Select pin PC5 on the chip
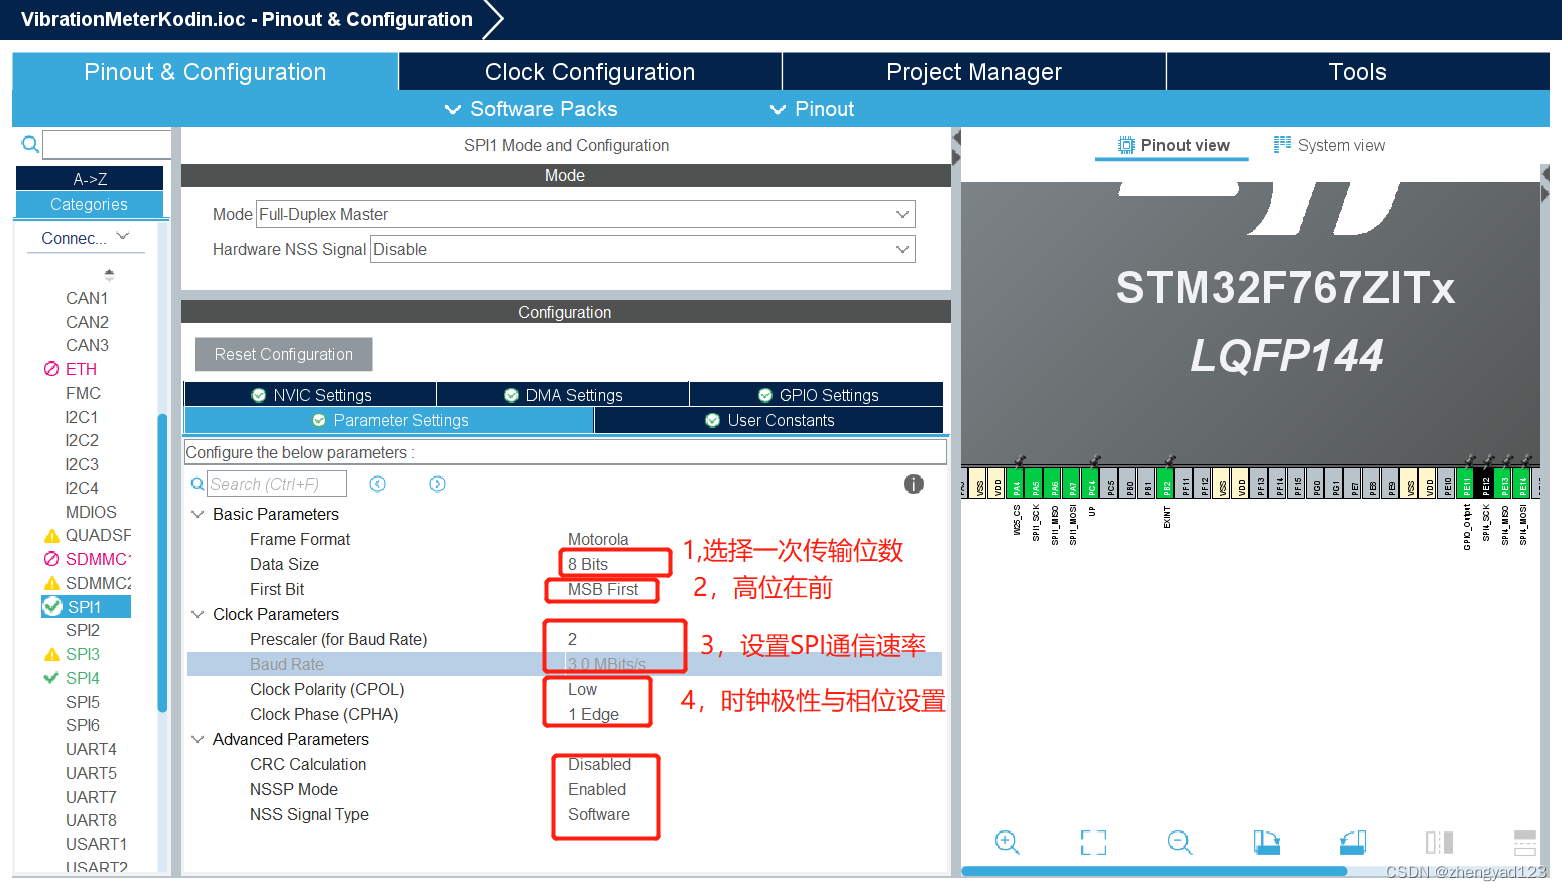Image resolution: width=1562 pixels, height=891 pixels. 1110,483
